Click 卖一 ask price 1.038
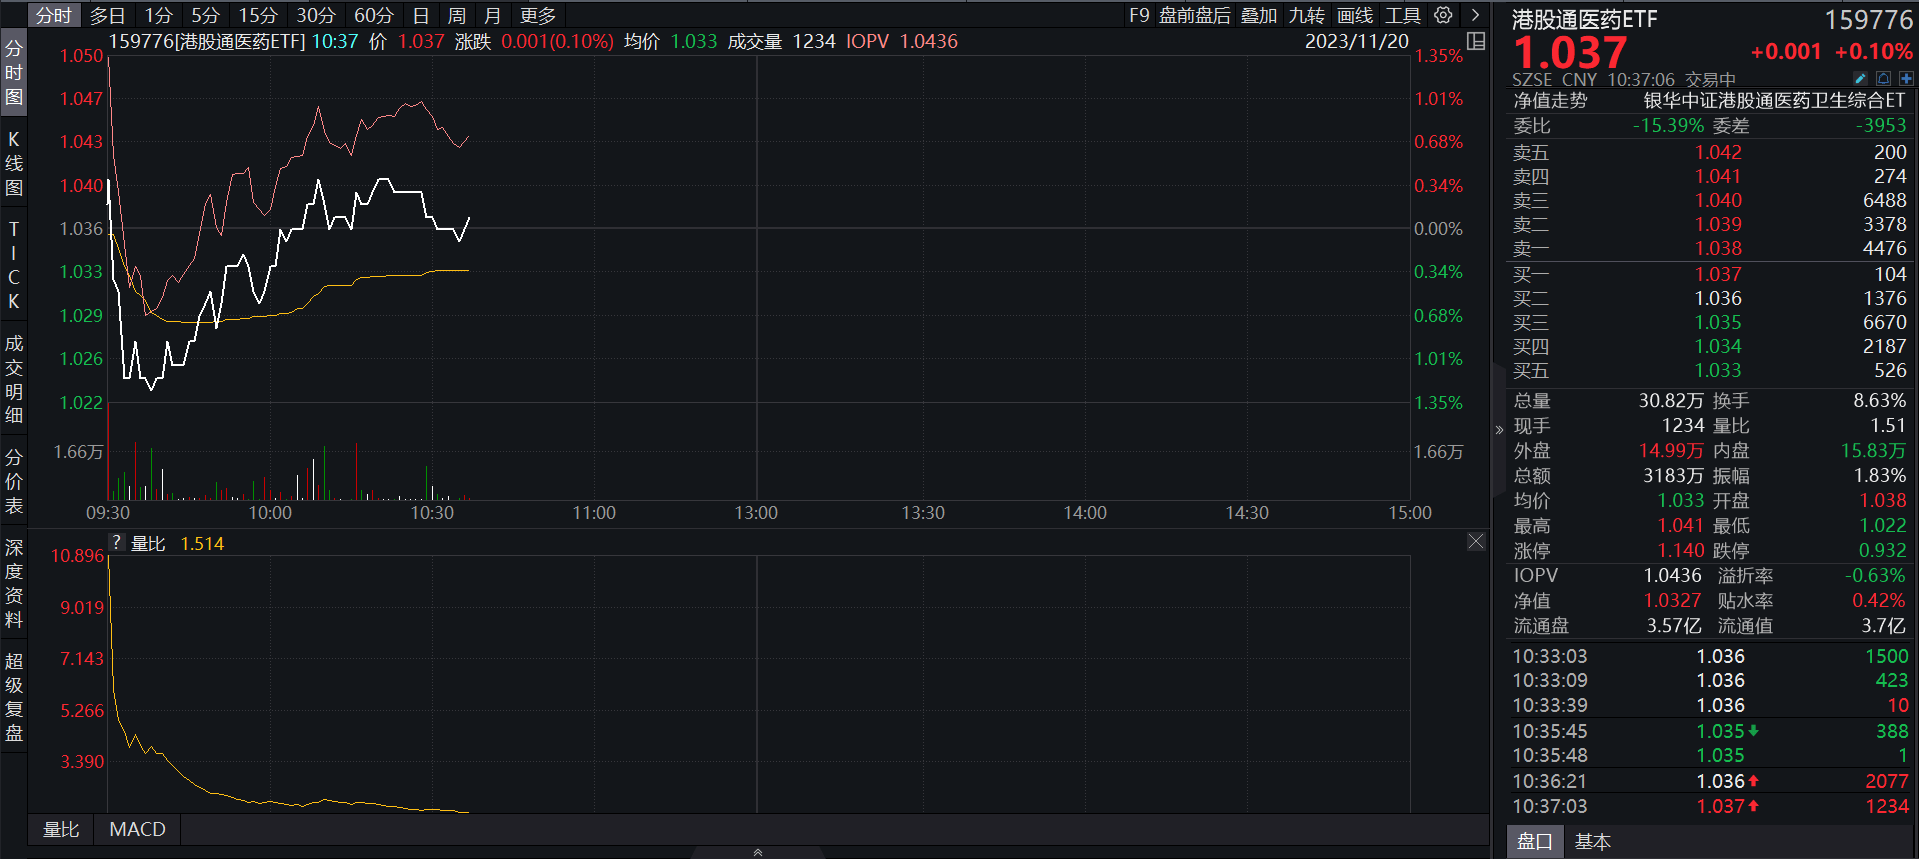The width and height of the screenshot is (1919, 859). click(x=1718, y=248)
